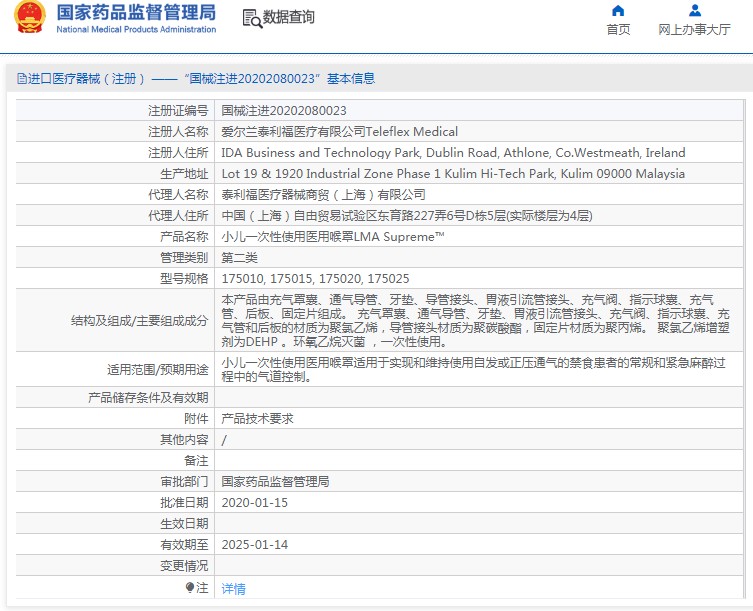Click National Medical Products Administration subtitle
This screenshot has height=611, width=753.
tap(136, 29)
